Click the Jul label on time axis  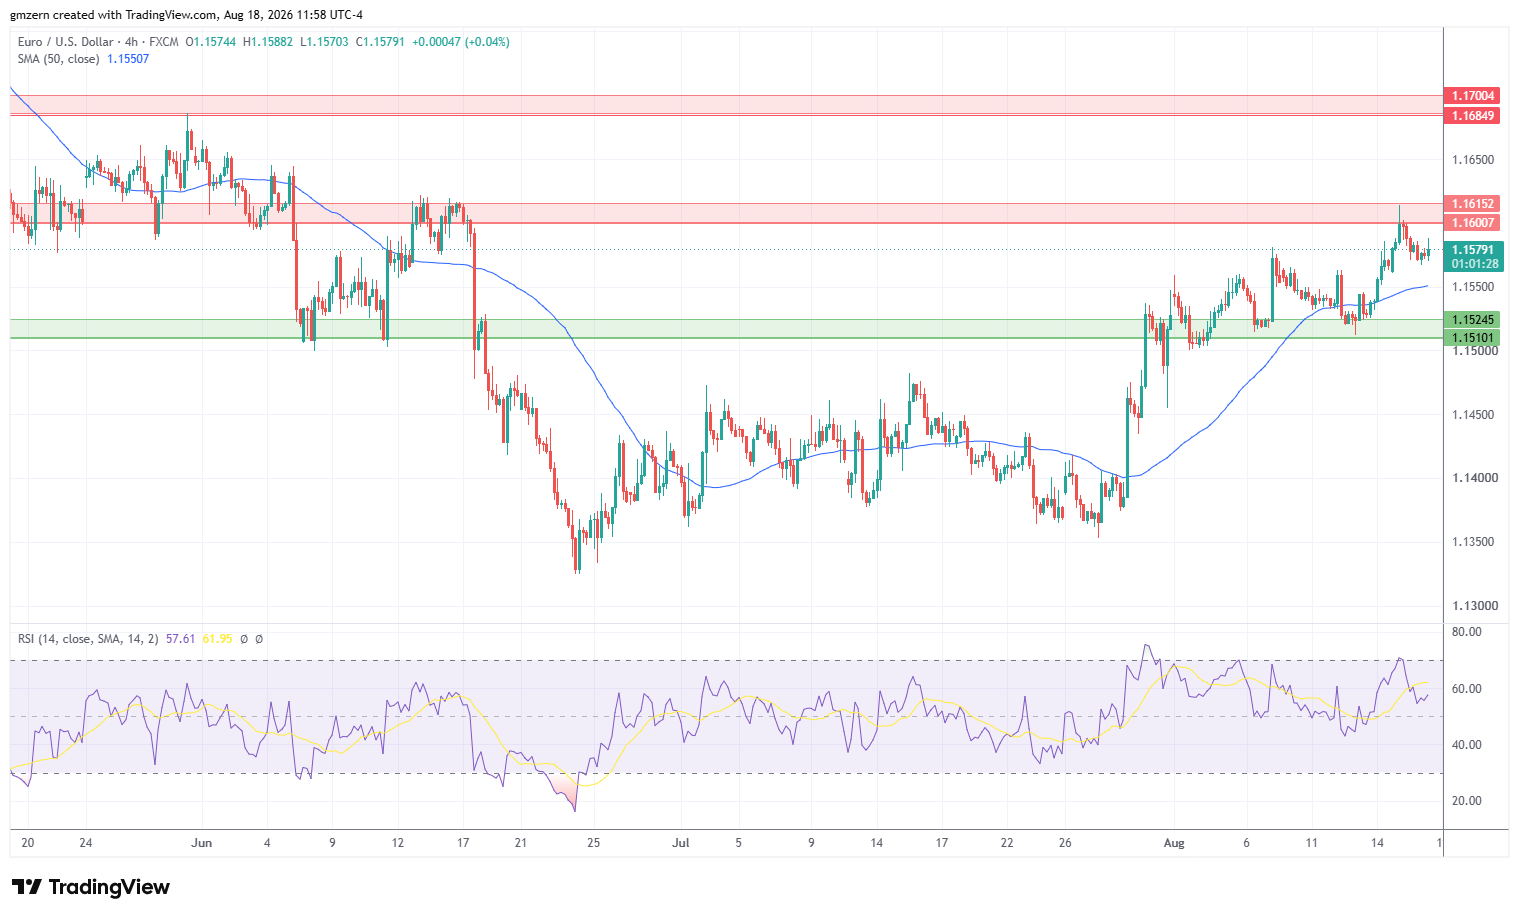[x=681, y=843]
